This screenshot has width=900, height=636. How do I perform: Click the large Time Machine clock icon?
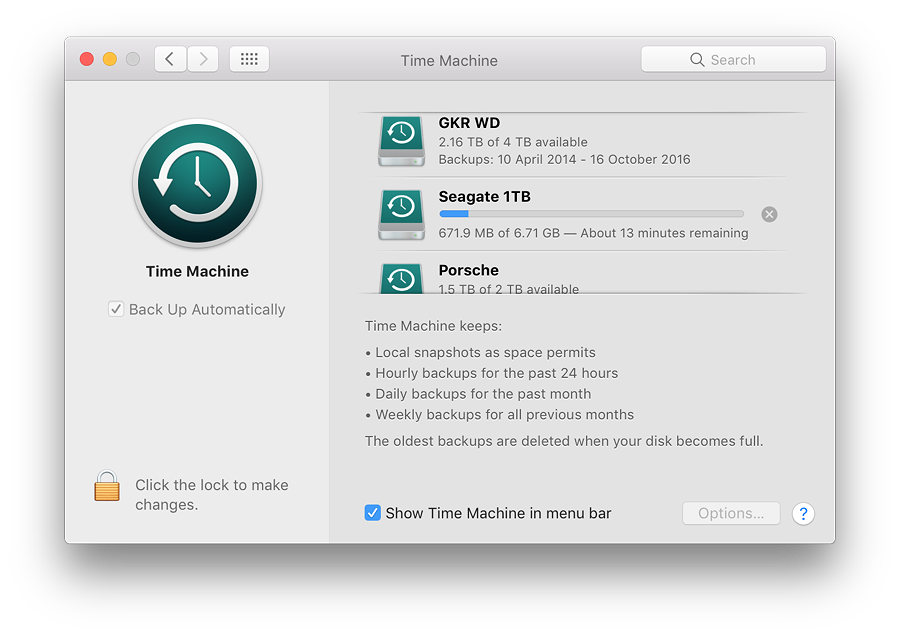(x=197, y=183)
